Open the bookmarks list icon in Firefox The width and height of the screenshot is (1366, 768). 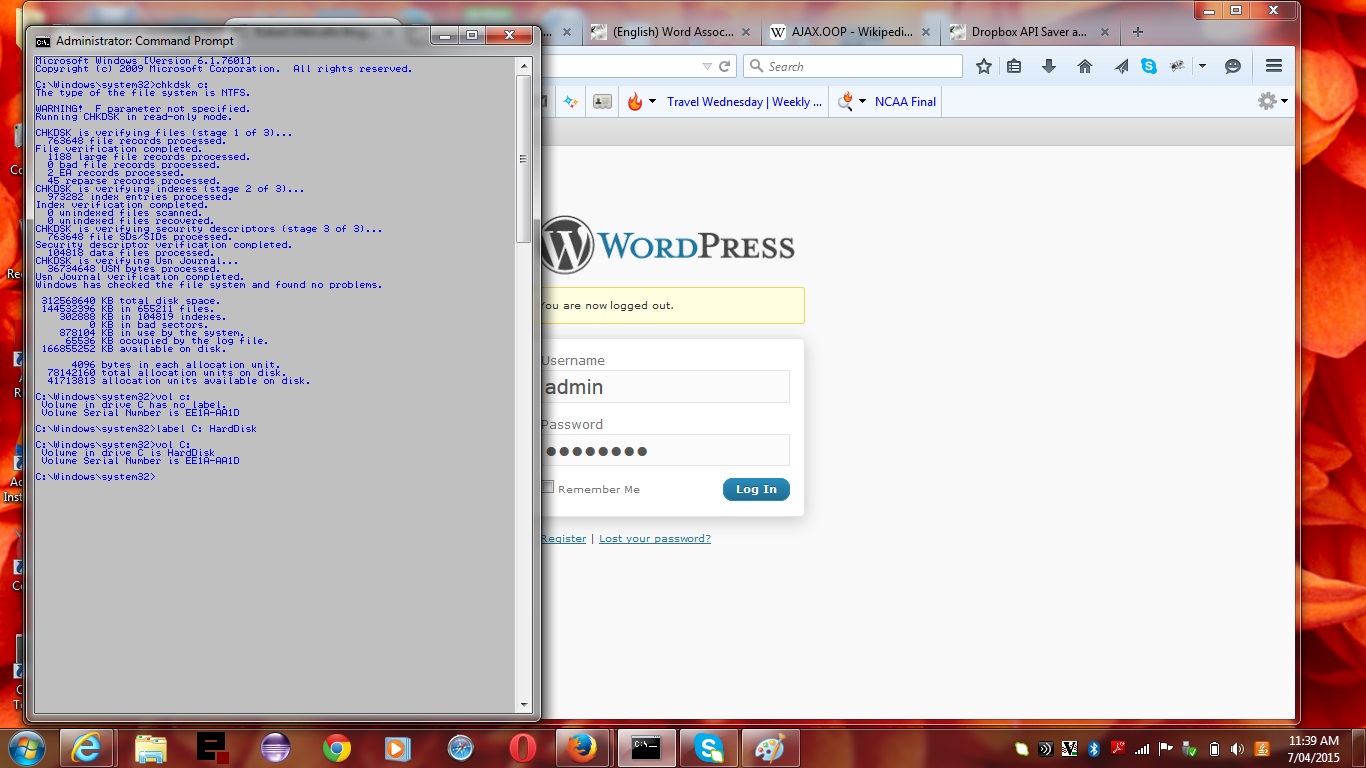(x=1014, y=66)
